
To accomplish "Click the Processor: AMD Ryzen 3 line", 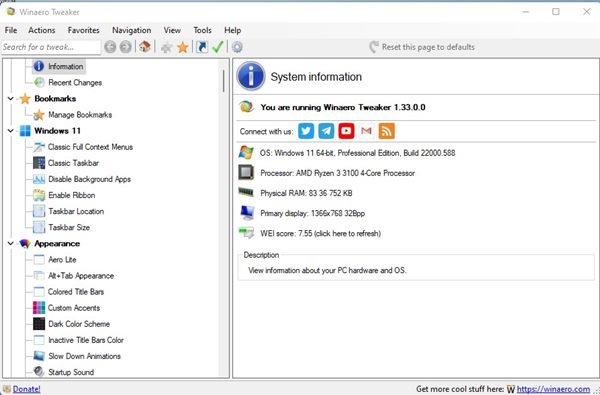I will (x=338, y=173).
